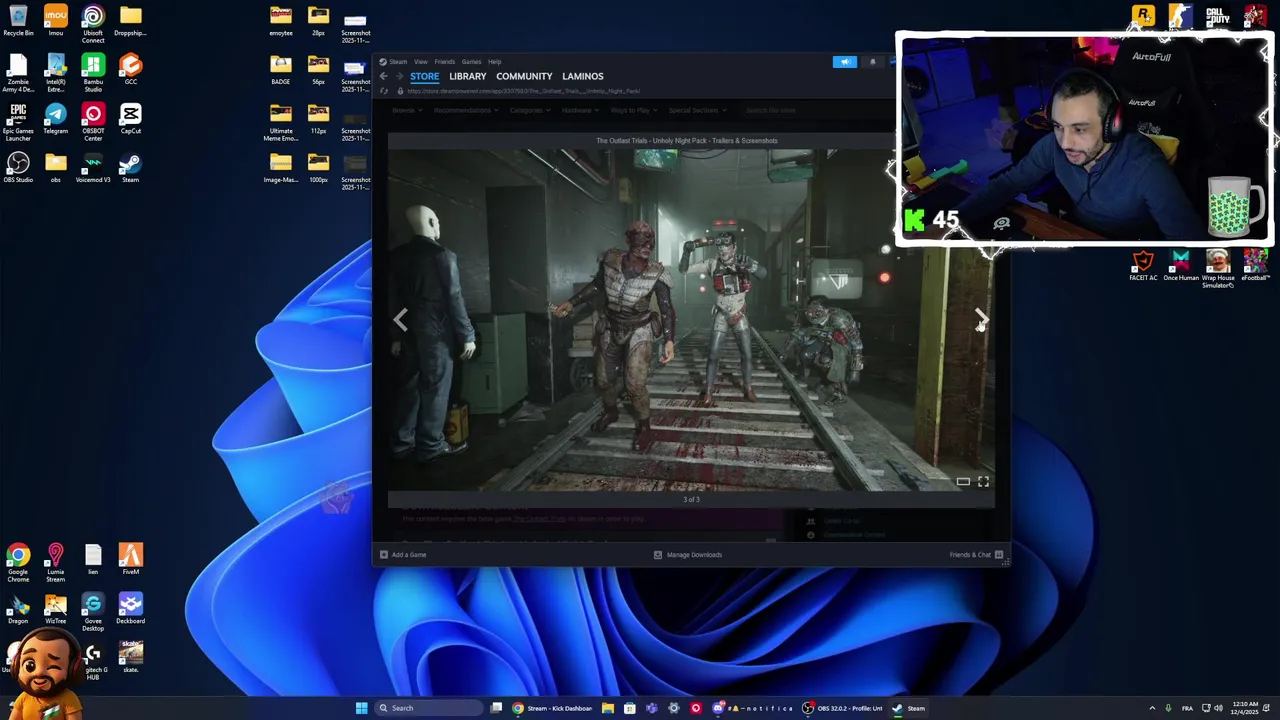Image resolution: width=1280 pixels, height=720 pixels.
Task: Open the Steam LIBRARY tab
Action: (x=467, y=76)
